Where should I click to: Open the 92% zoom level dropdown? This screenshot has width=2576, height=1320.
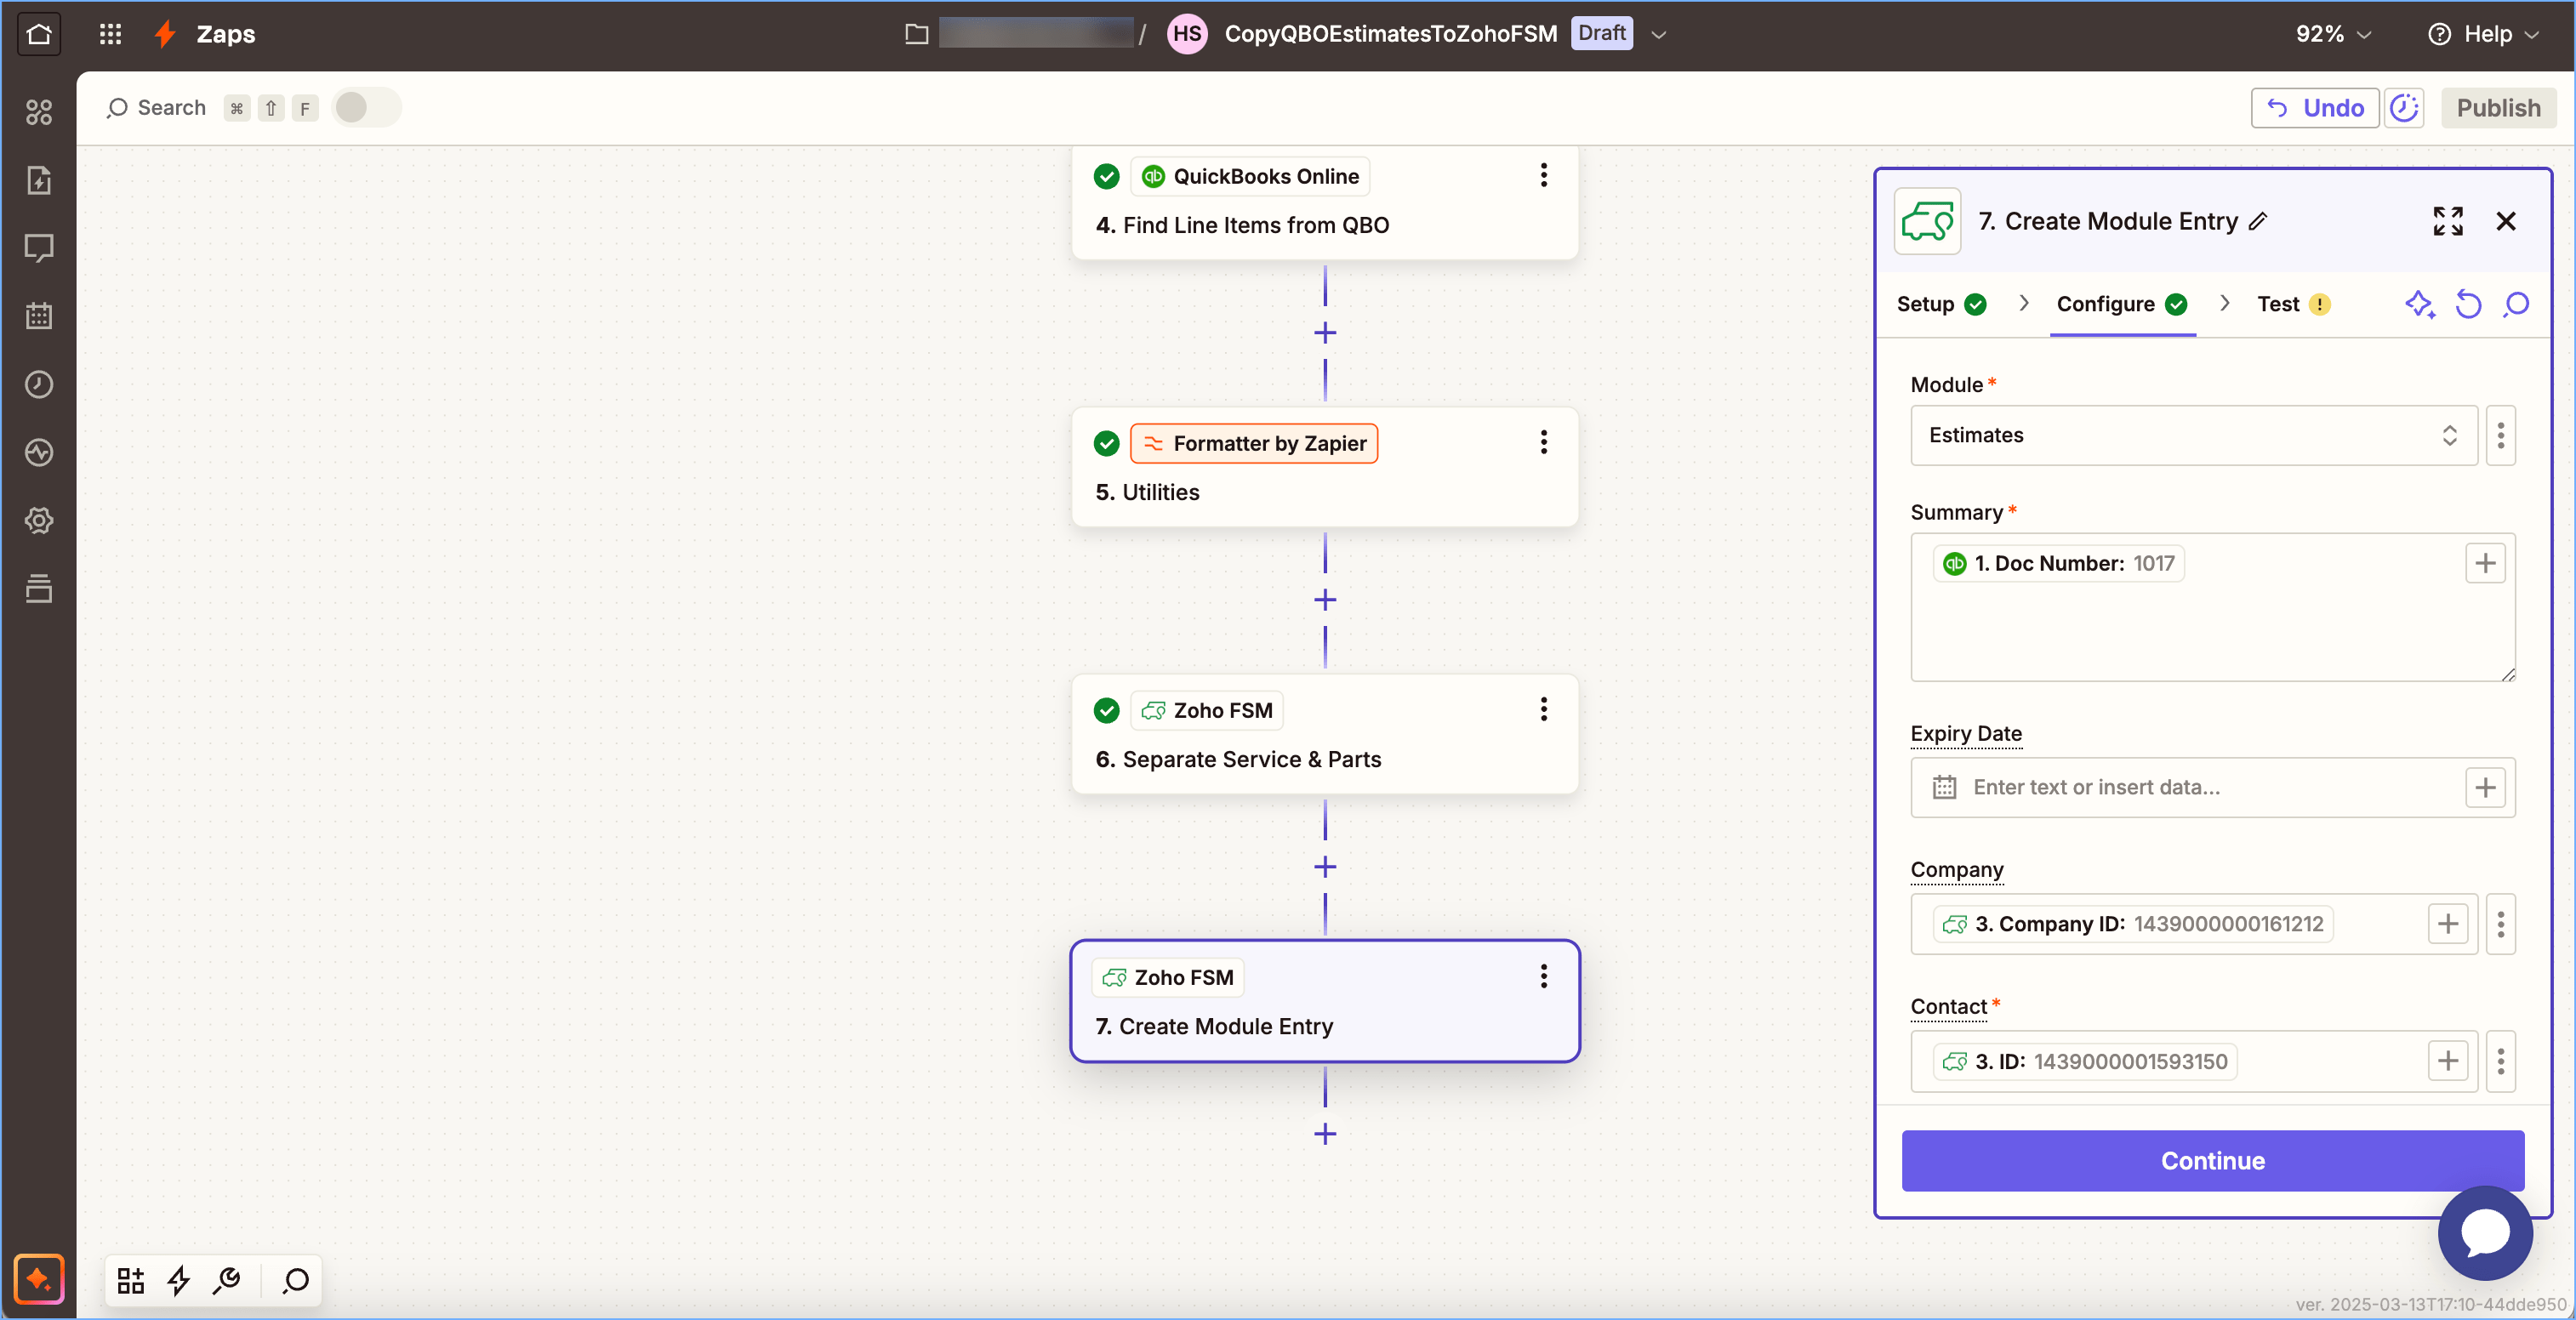click(x=2332, y=34)
